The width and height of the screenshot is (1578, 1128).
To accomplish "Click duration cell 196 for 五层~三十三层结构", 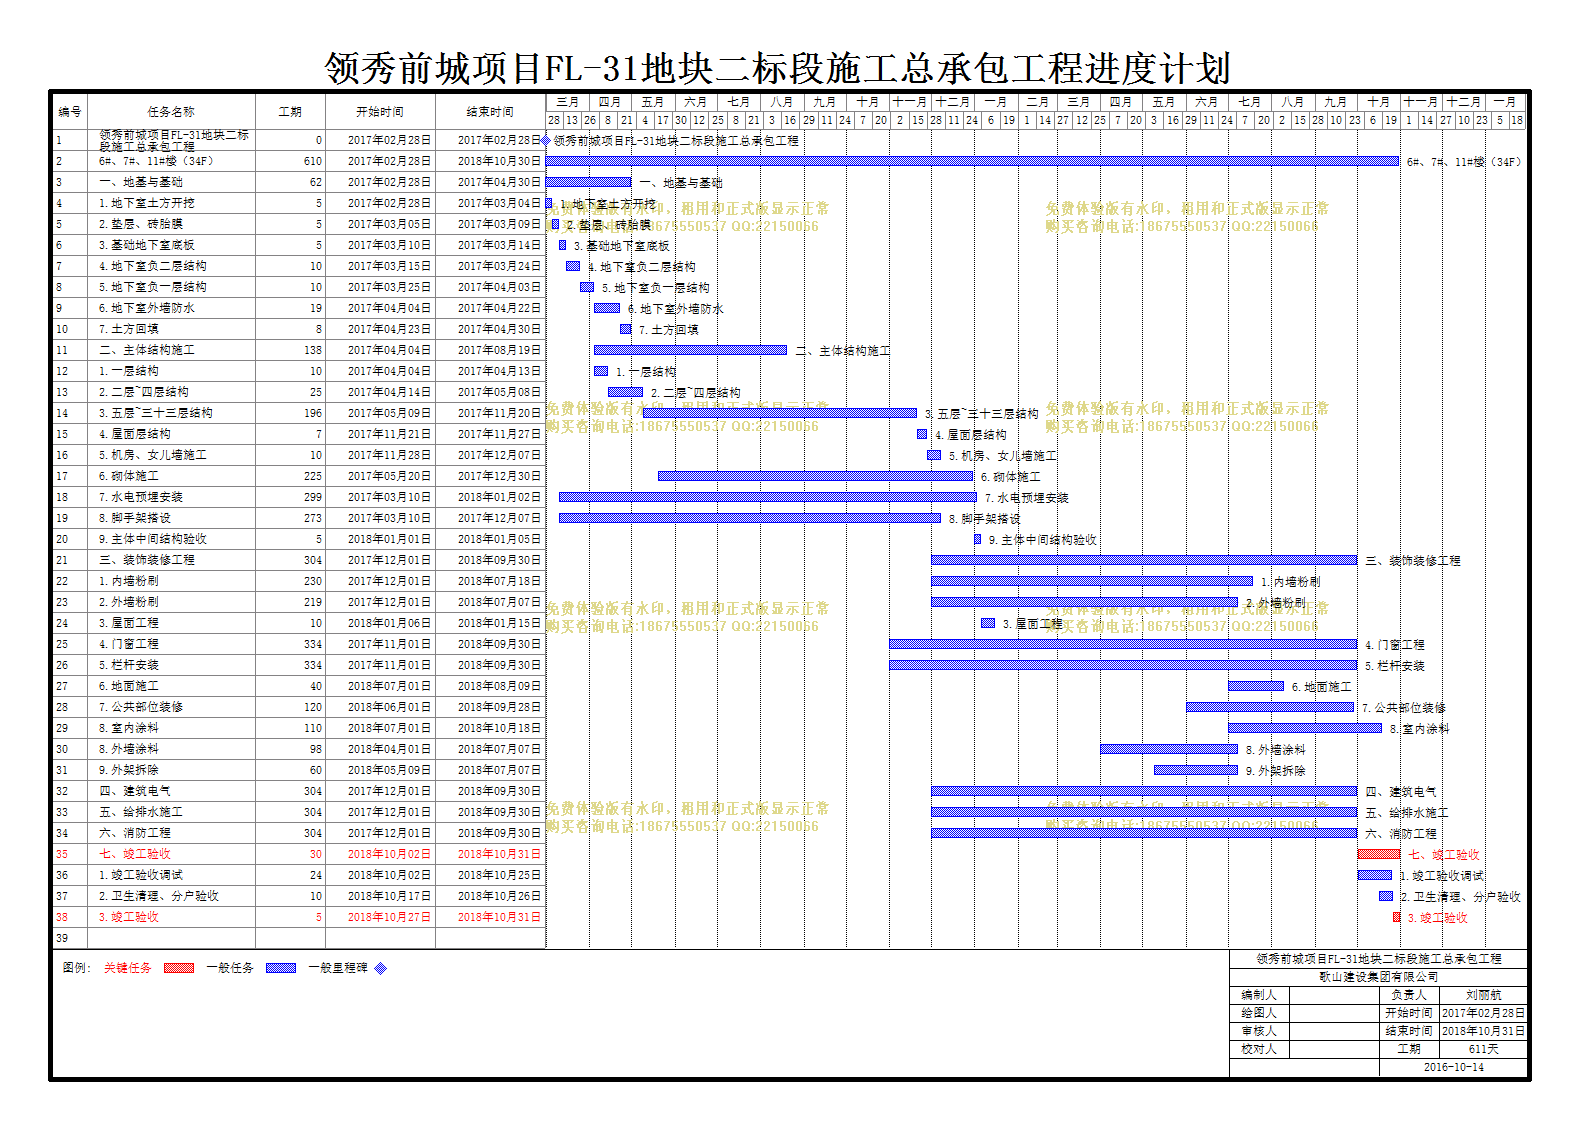I will pyautogui.click(x=290, y=413).
